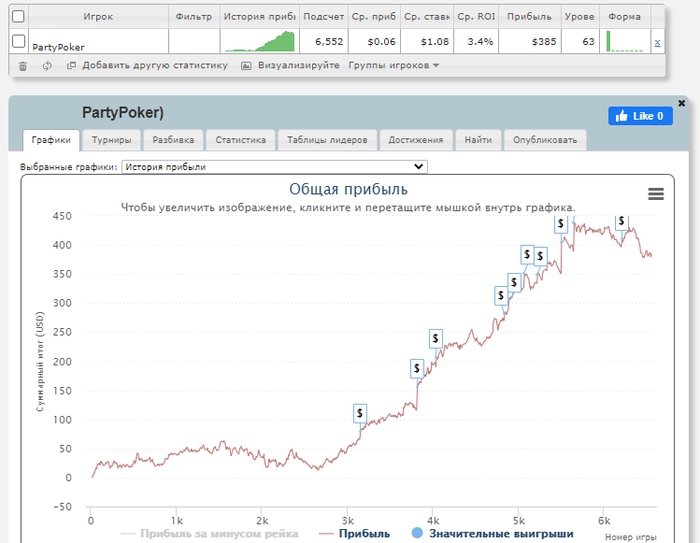Close the PartyPoker stats panel
This screenshot has height=543, width=700.
682,103
